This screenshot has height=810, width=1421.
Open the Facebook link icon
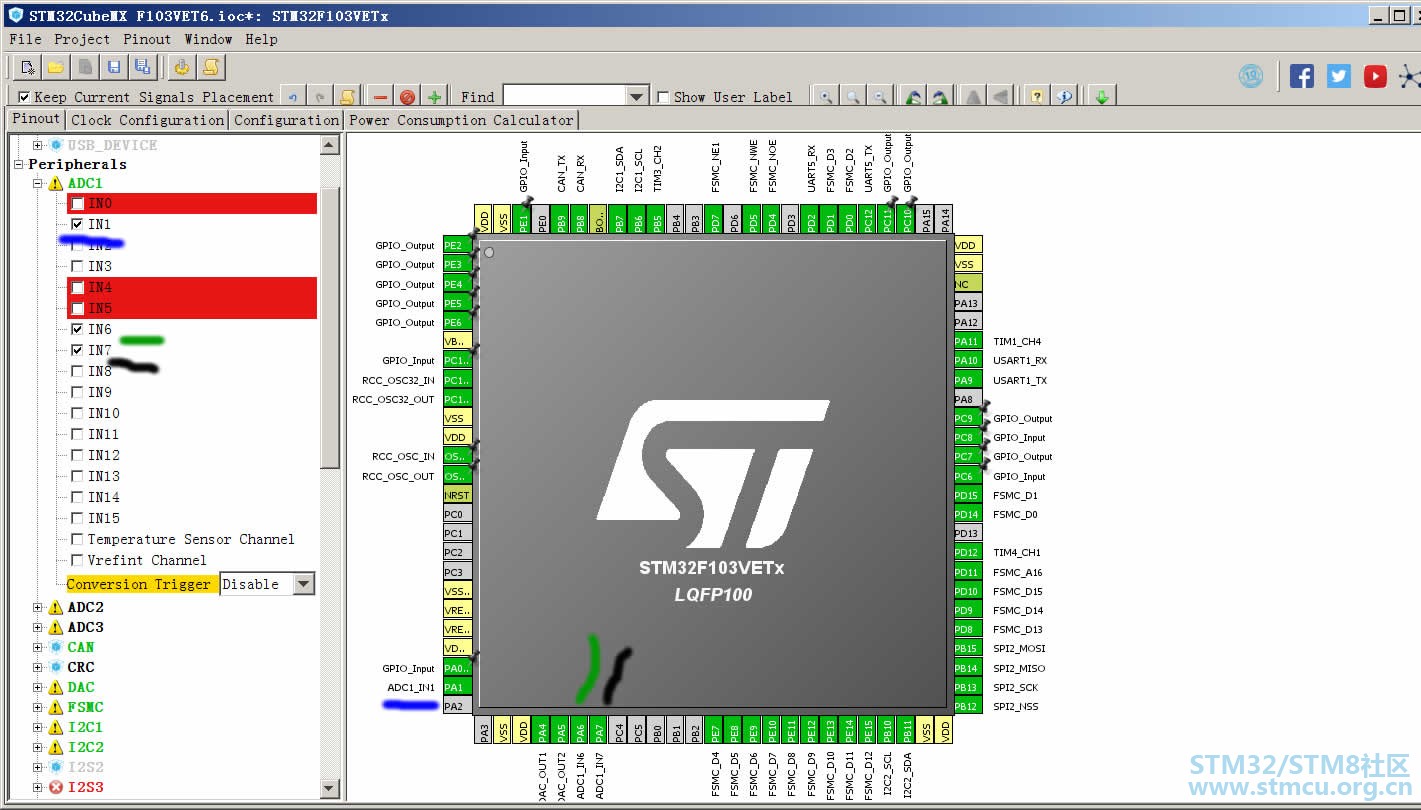pos(1301,76)
